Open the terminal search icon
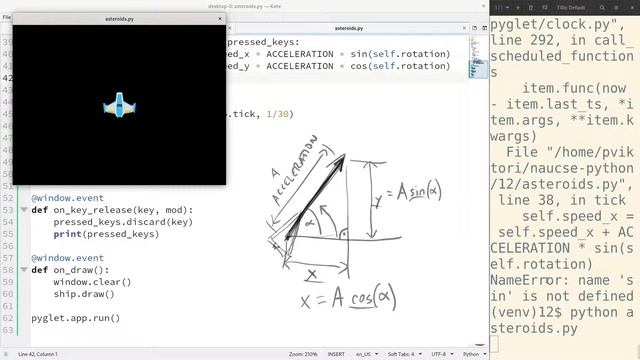The image size is (640, 360). coord(602,7)
